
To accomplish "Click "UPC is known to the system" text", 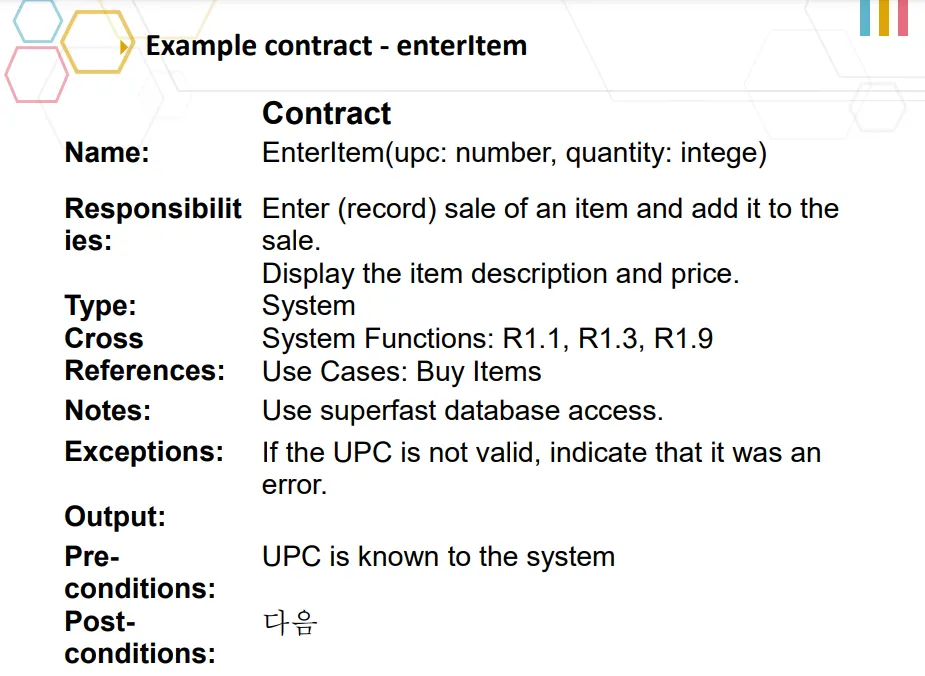I will tap(438, 557).
